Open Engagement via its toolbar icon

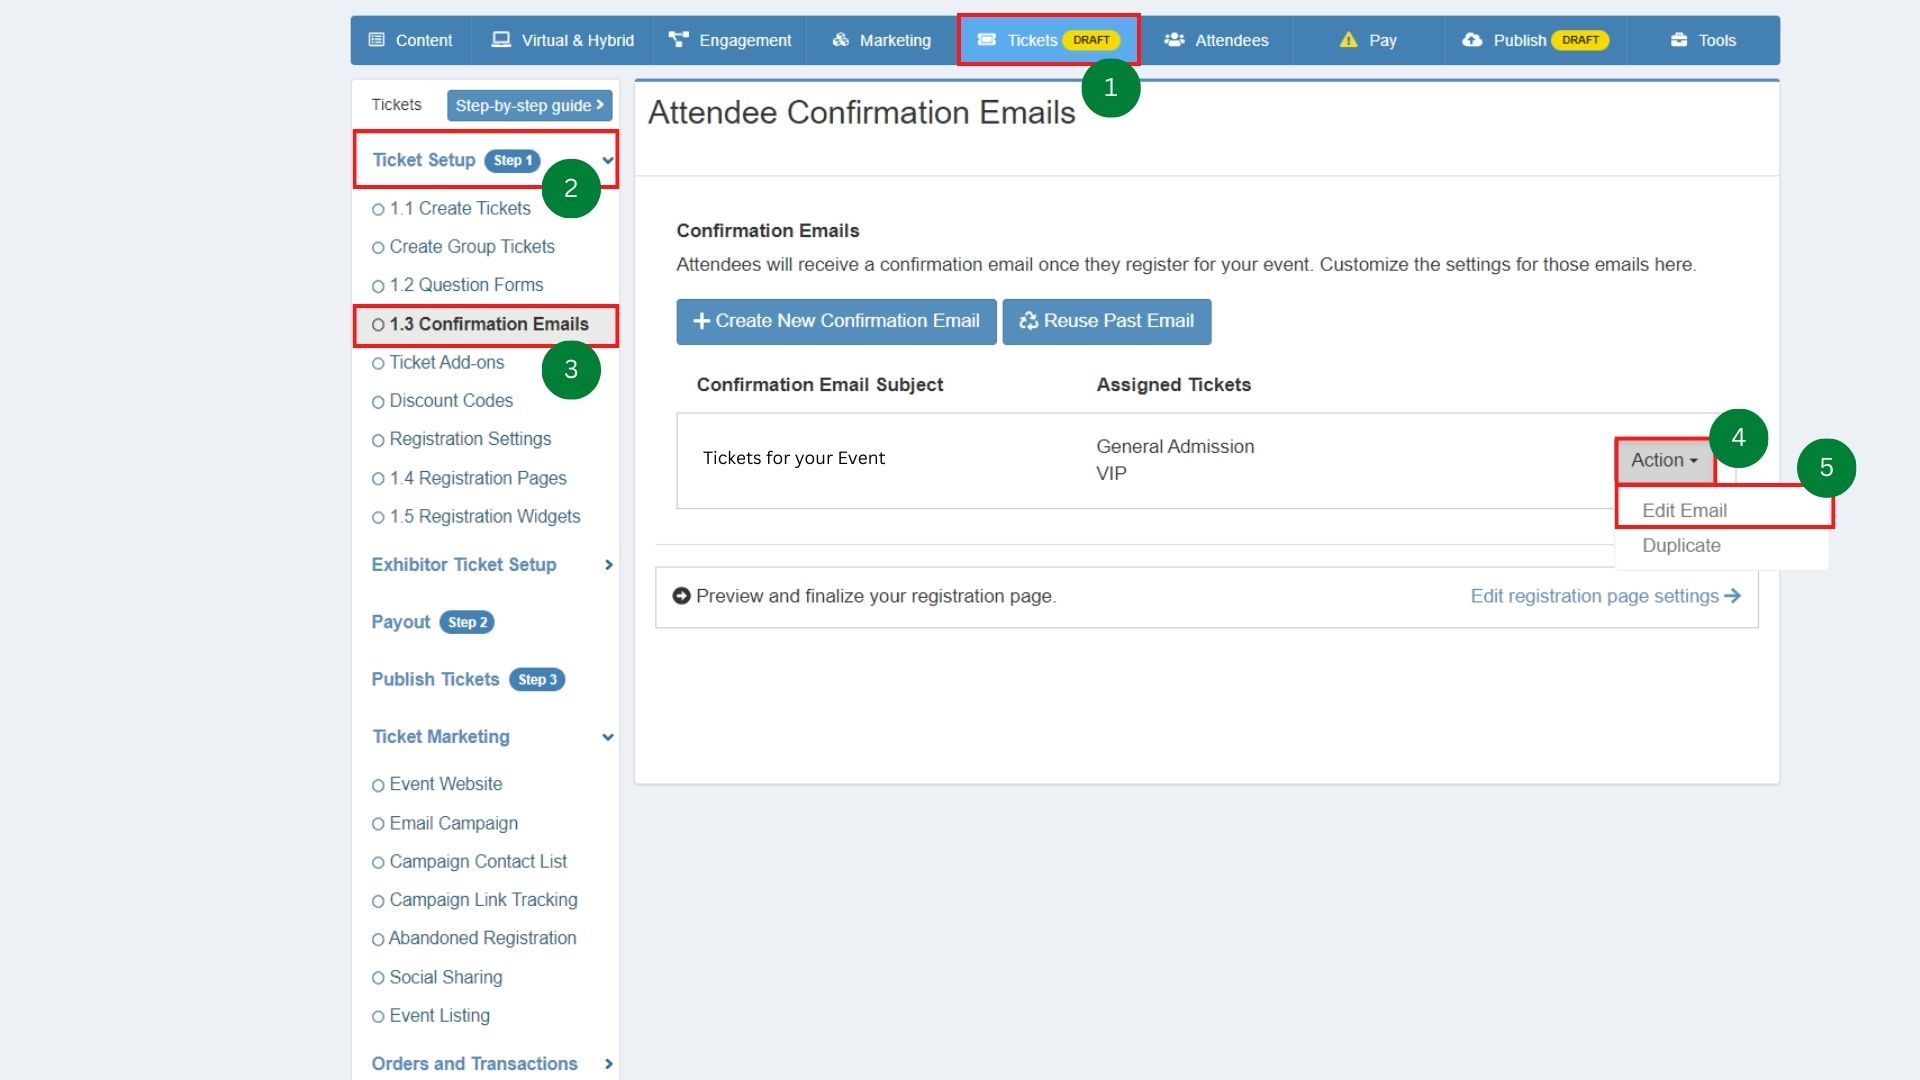677,40
